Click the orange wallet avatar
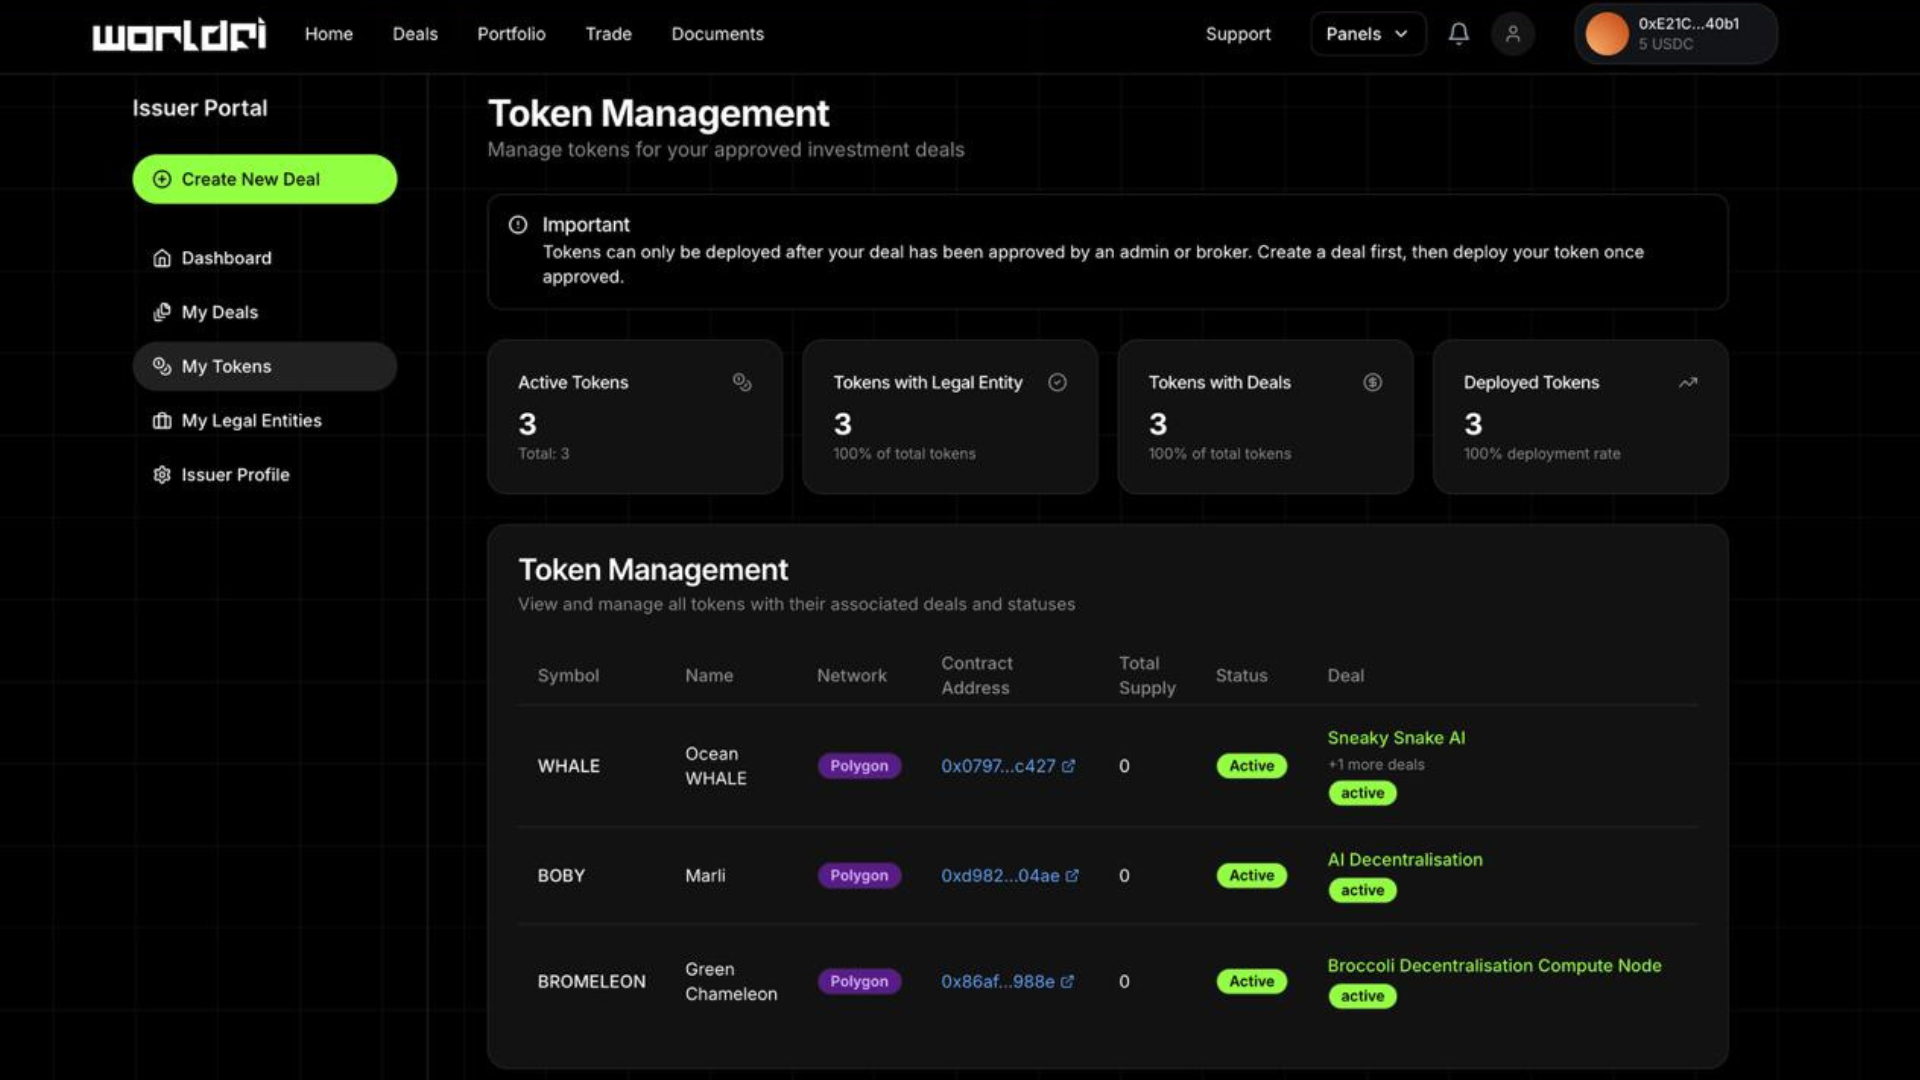 click(x=1607, y=34)
